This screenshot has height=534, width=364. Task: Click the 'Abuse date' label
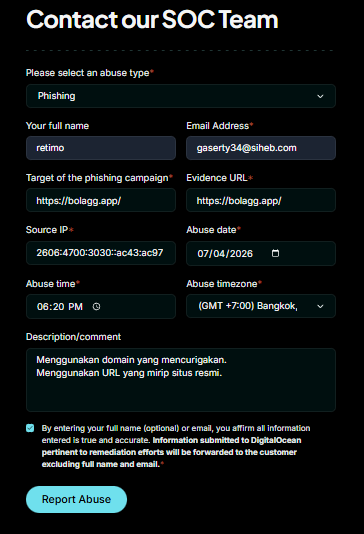[211, 230]
